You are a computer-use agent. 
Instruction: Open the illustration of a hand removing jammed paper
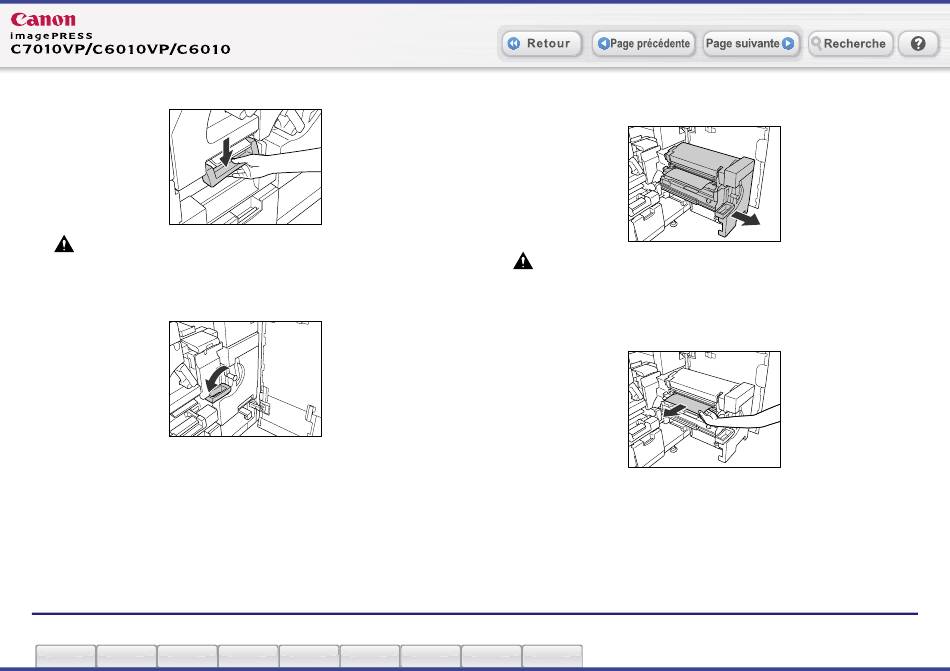pyautogui.click(x=704, y=409)
